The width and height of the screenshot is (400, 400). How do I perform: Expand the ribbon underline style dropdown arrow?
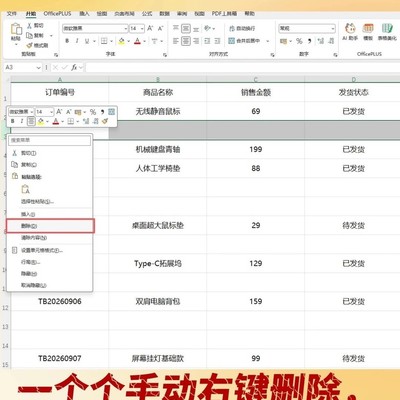[x=94, y=41]
